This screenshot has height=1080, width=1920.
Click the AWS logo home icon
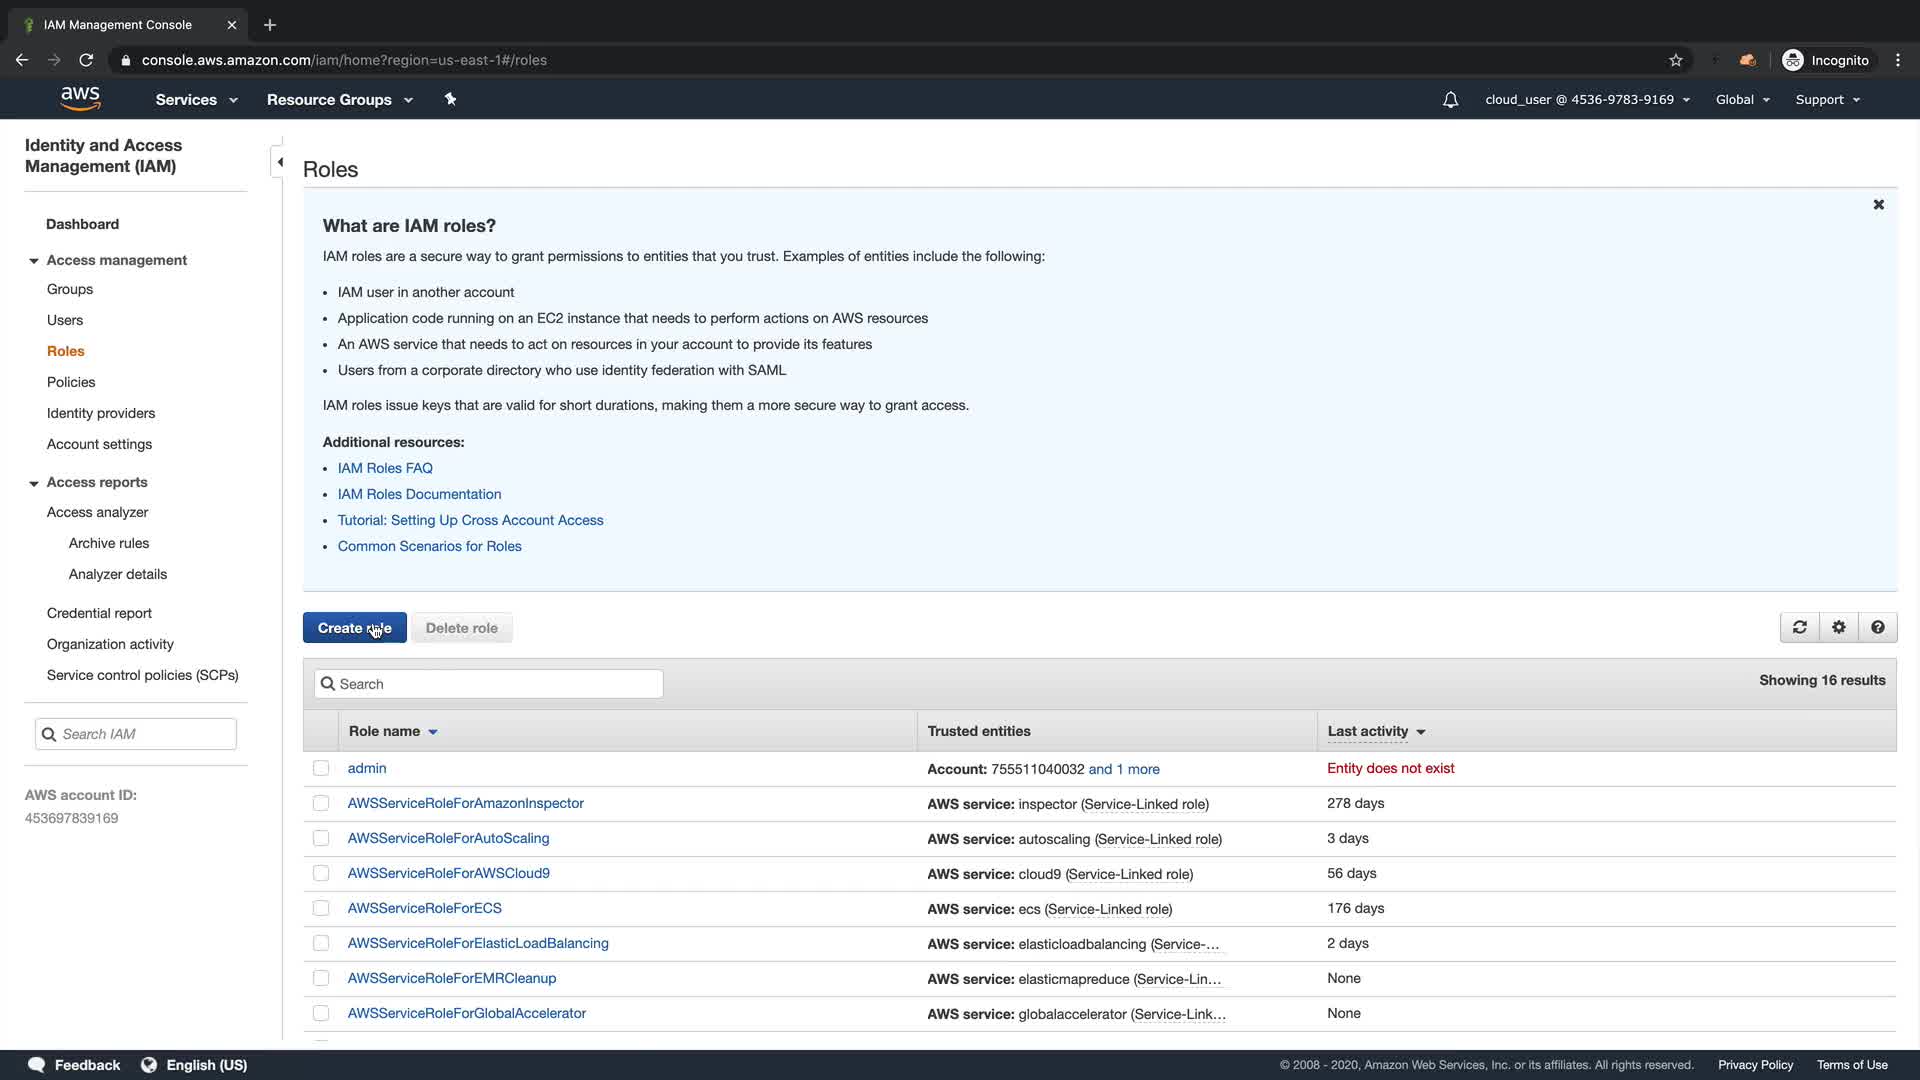(x=80, y=99)
